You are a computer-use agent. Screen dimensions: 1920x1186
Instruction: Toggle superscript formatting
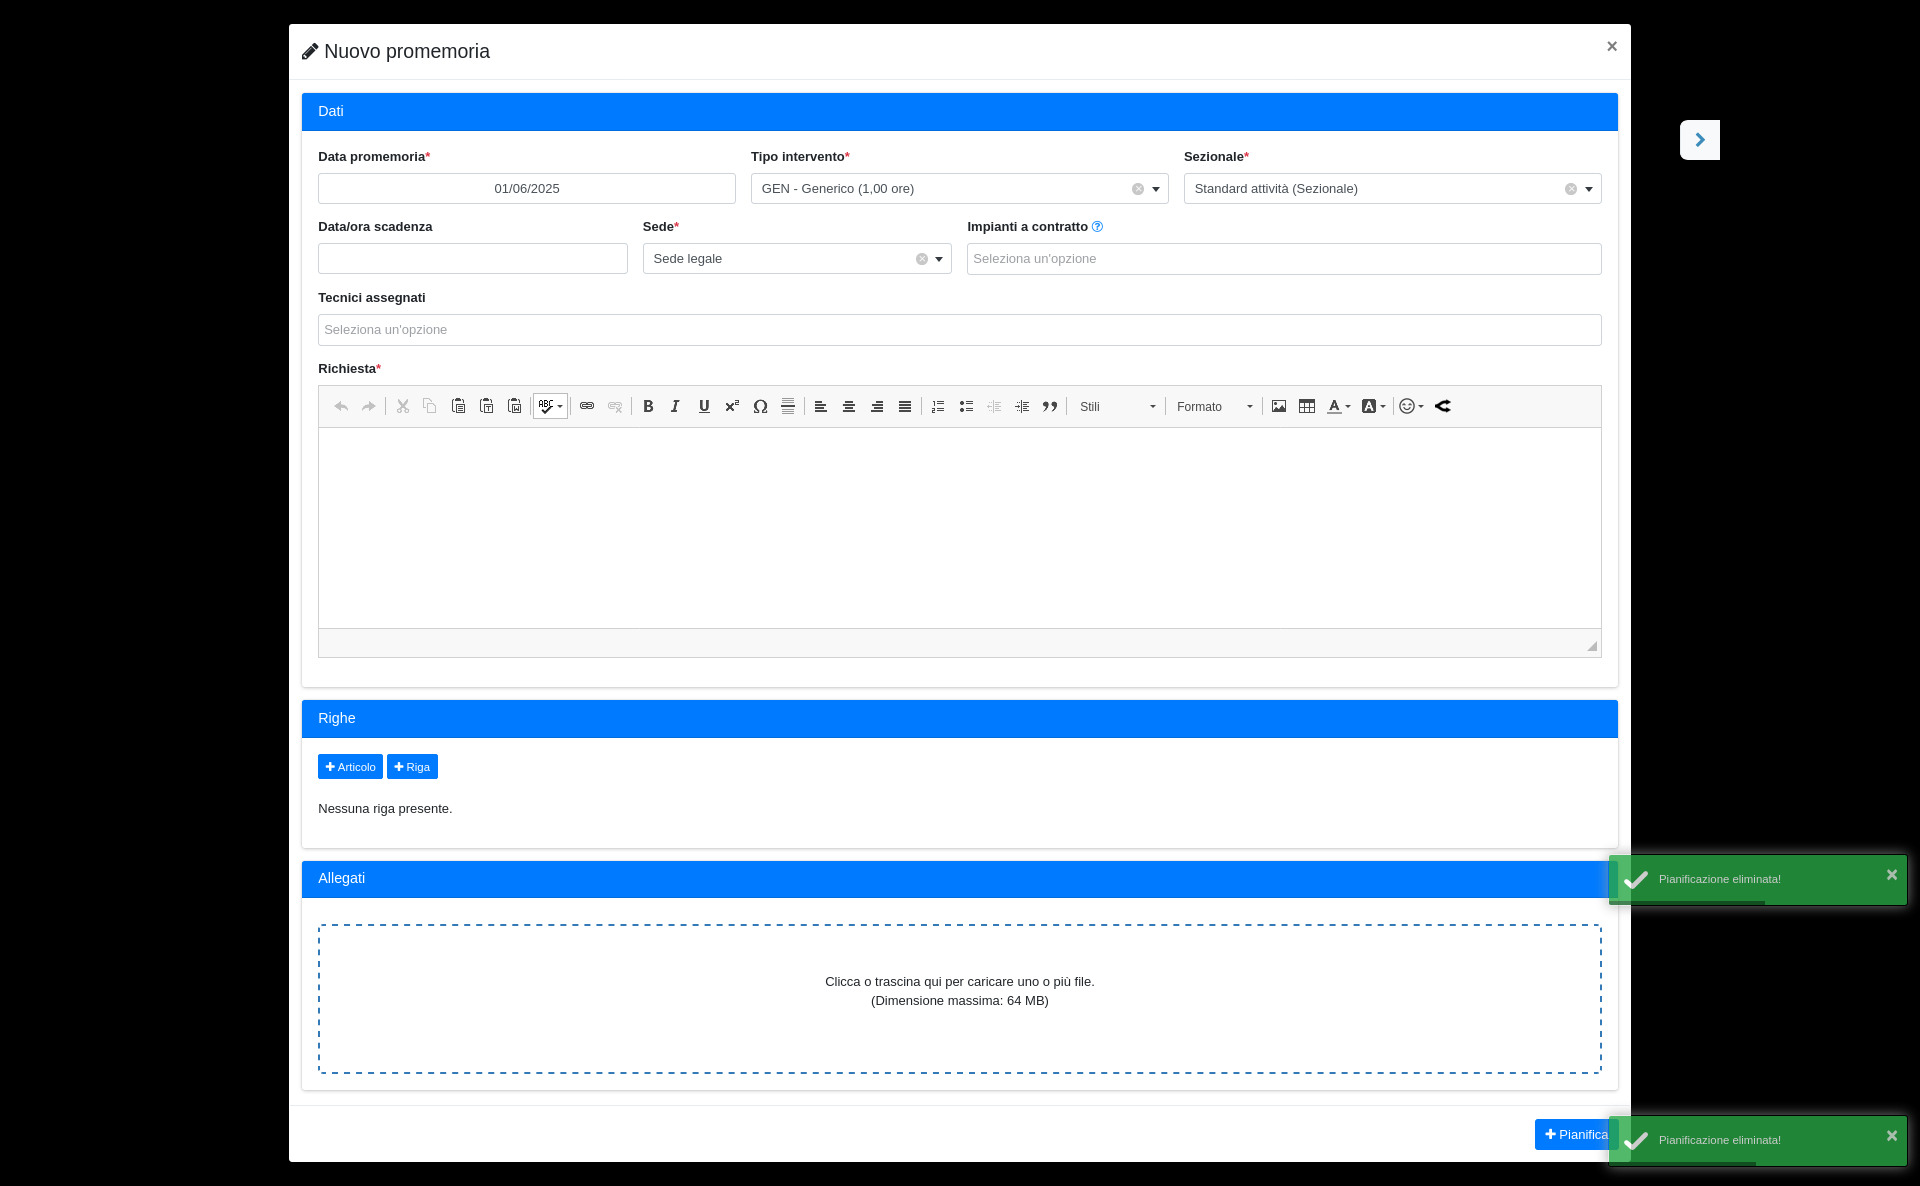pyautogui.click(x=732, y=406)
